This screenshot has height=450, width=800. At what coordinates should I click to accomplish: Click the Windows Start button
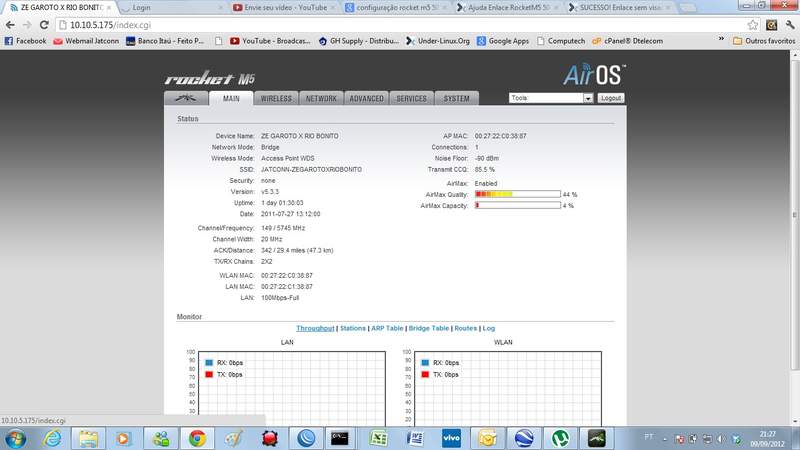[15, 439]
